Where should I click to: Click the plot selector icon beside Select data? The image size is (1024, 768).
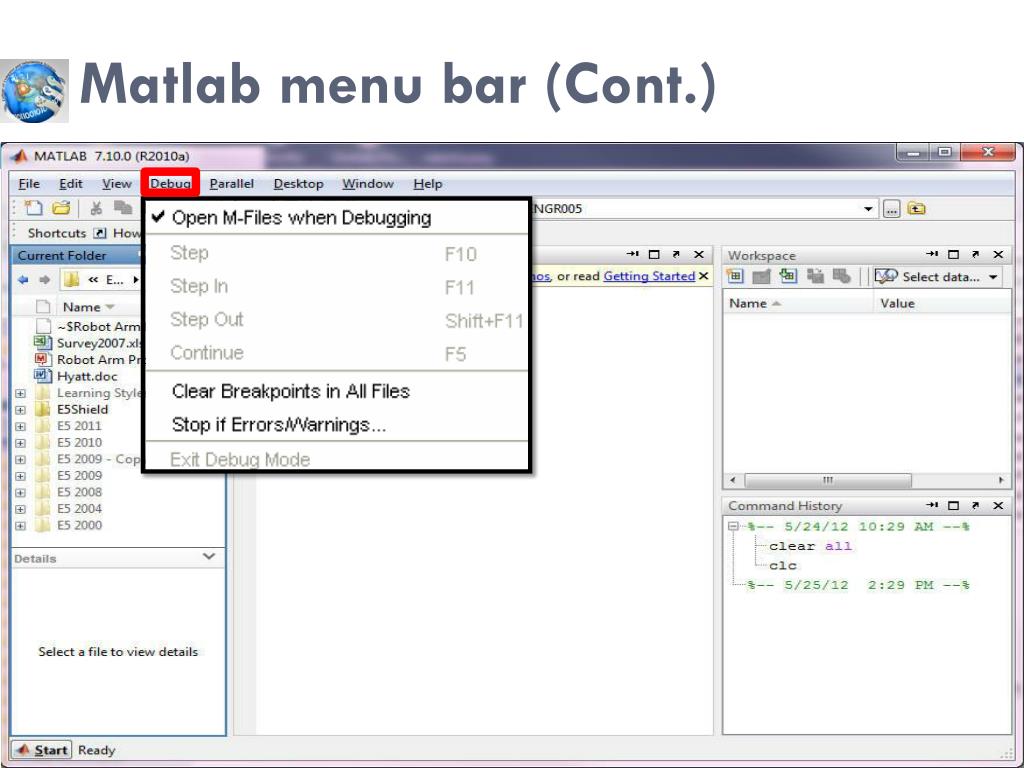[x=886, y=276]
